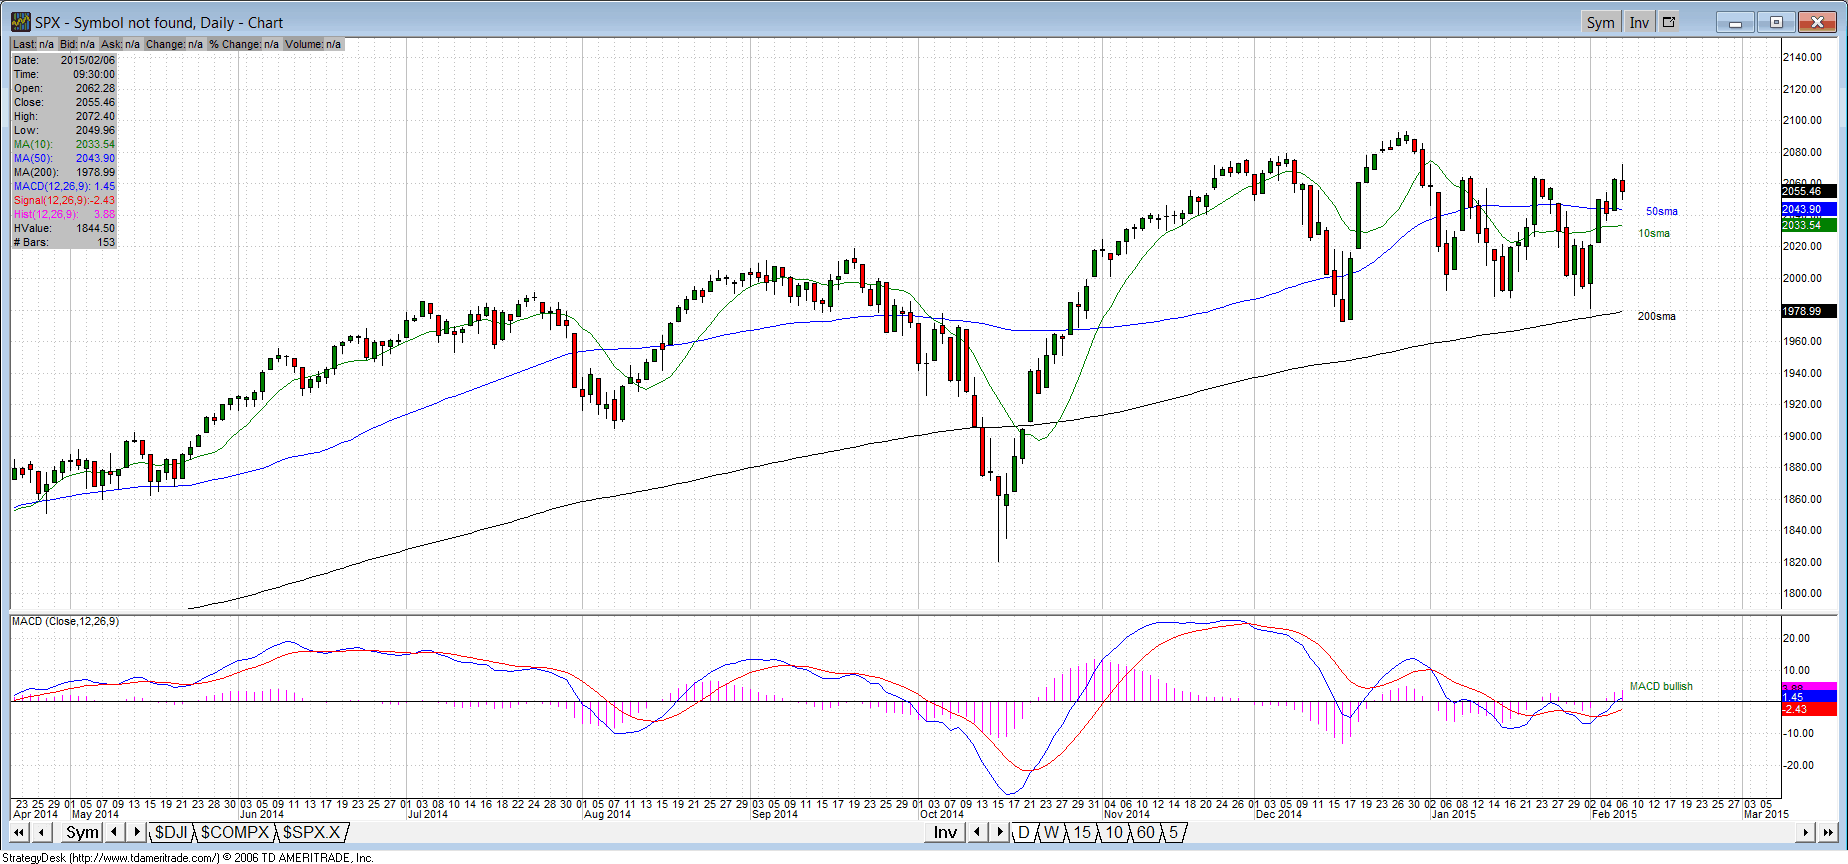Select the Daily (D) interval tab

pyautogui.click(x=1024, y=833)
